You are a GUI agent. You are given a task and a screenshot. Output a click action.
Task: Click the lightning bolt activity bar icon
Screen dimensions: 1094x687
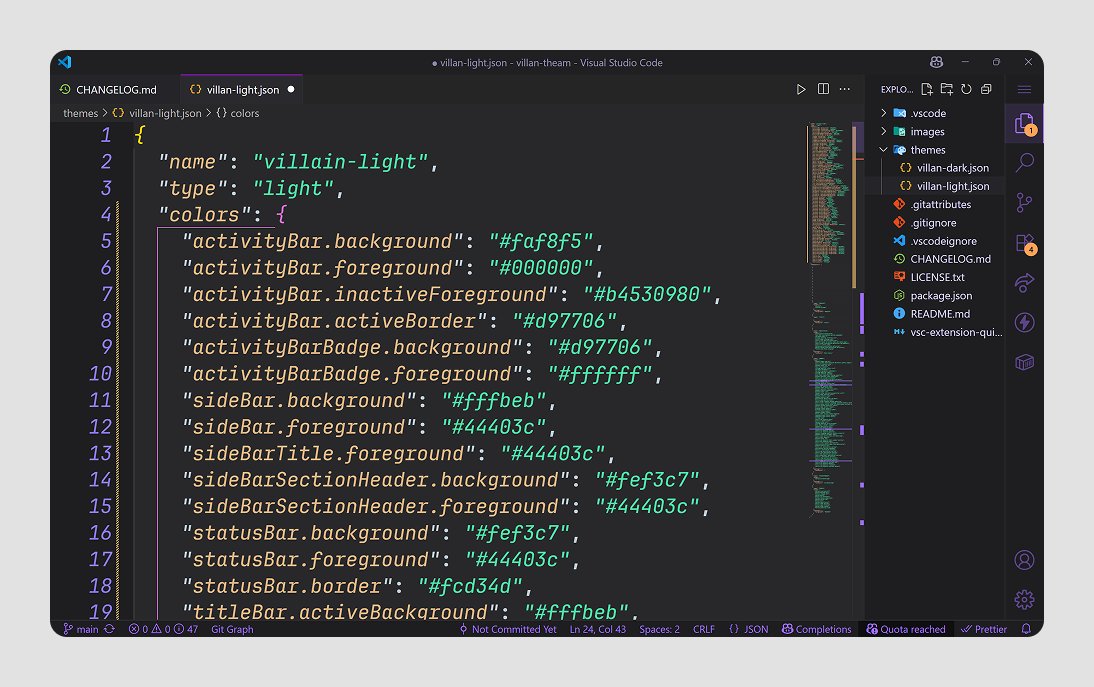click(1024, 322)
